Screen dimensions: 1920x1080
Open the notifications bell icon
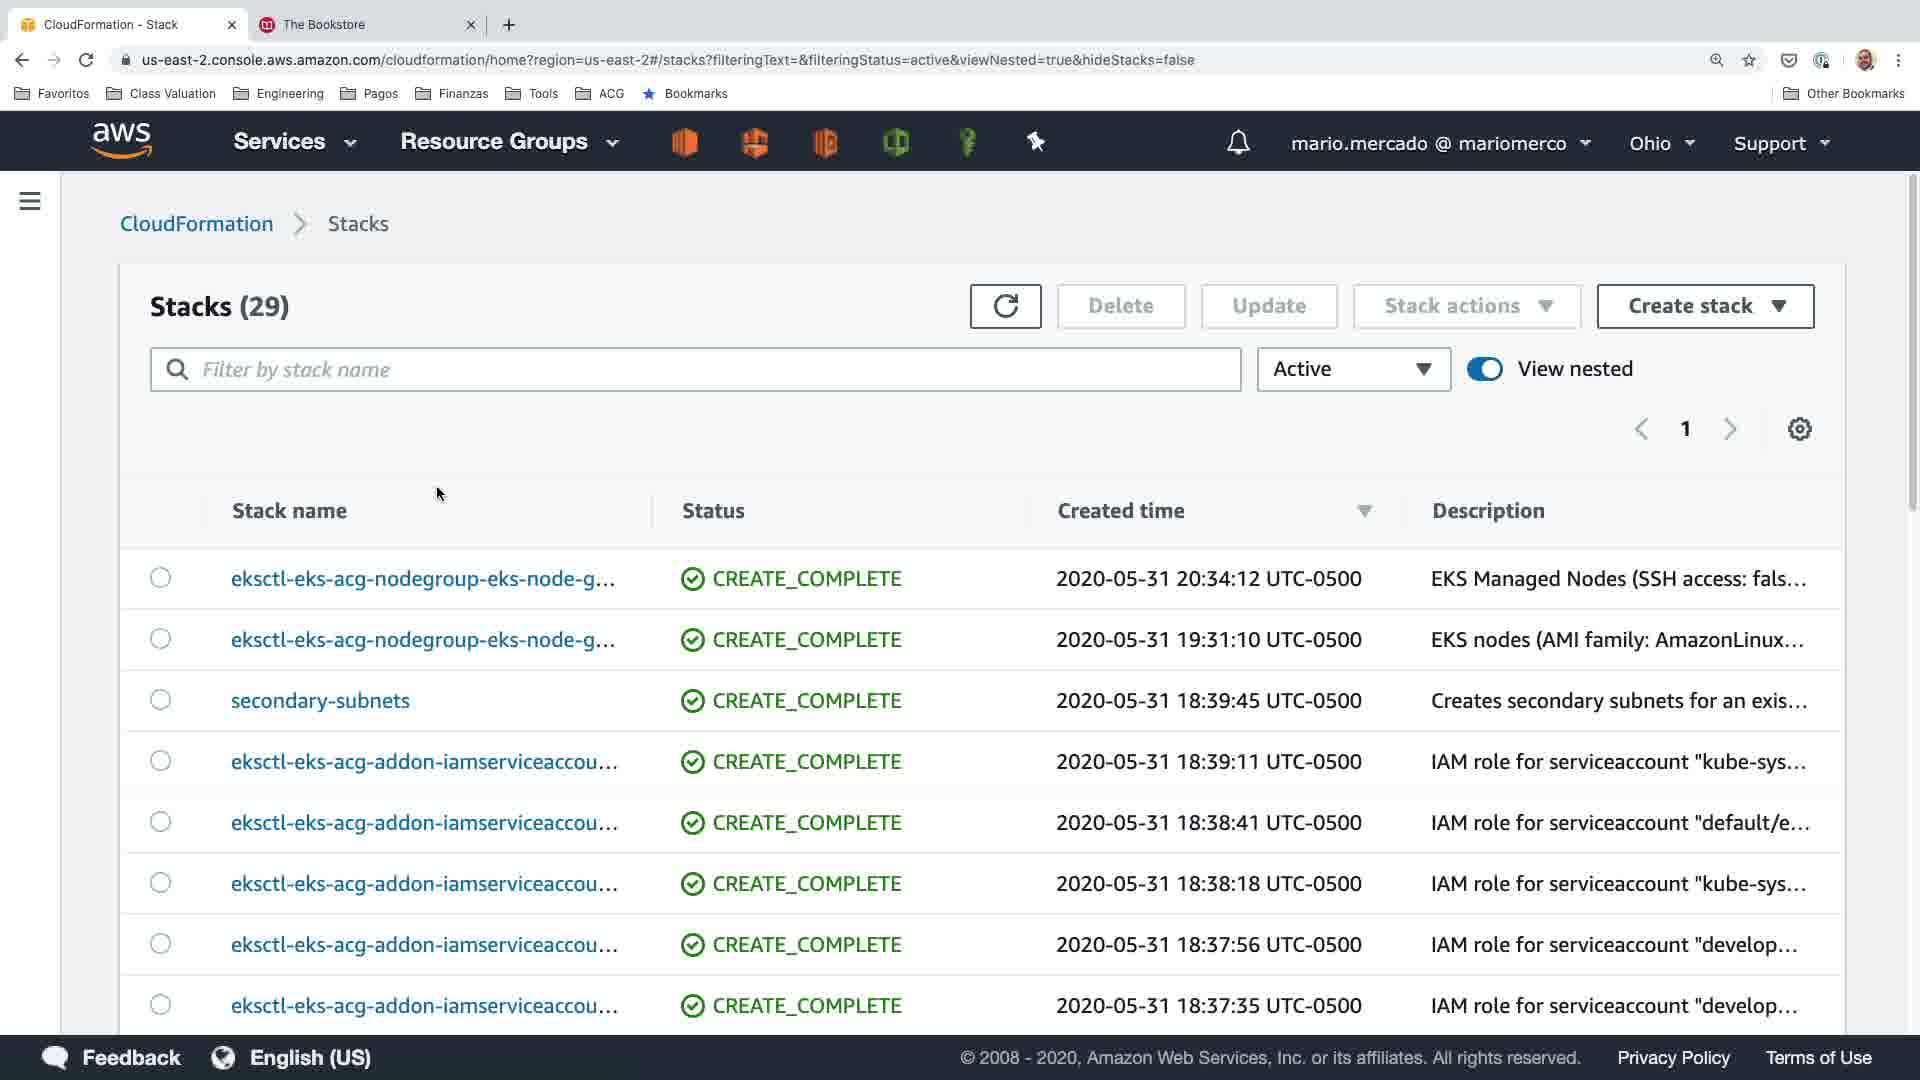(x=1238, y=143)
